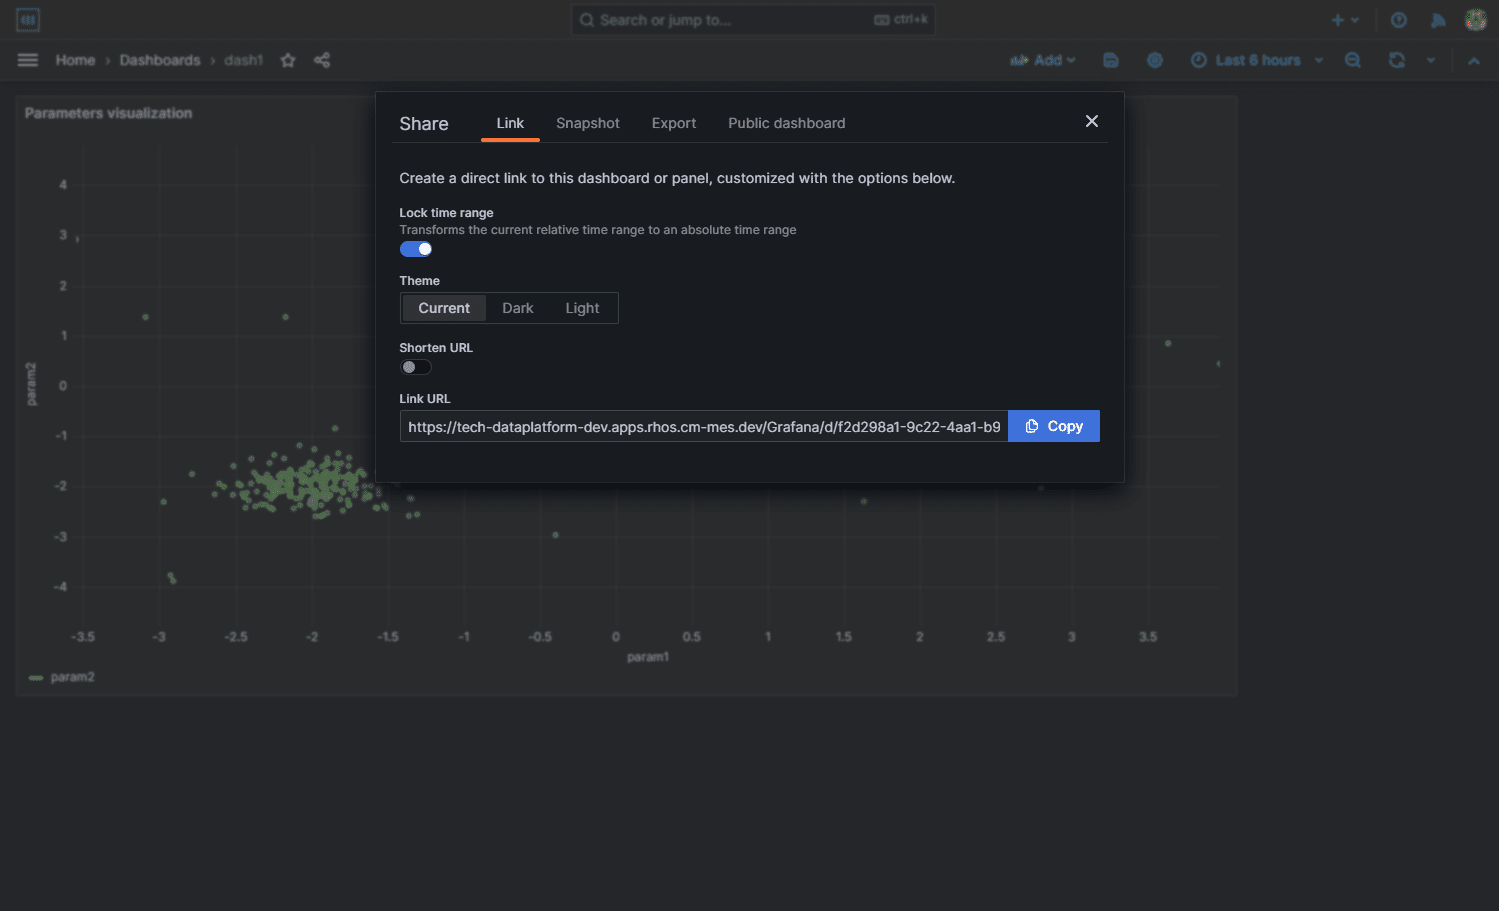The height and width of the screenshot is (911, 1499).
Task: Open the hamburger navigation menu
Action: (x=28, y=60)
